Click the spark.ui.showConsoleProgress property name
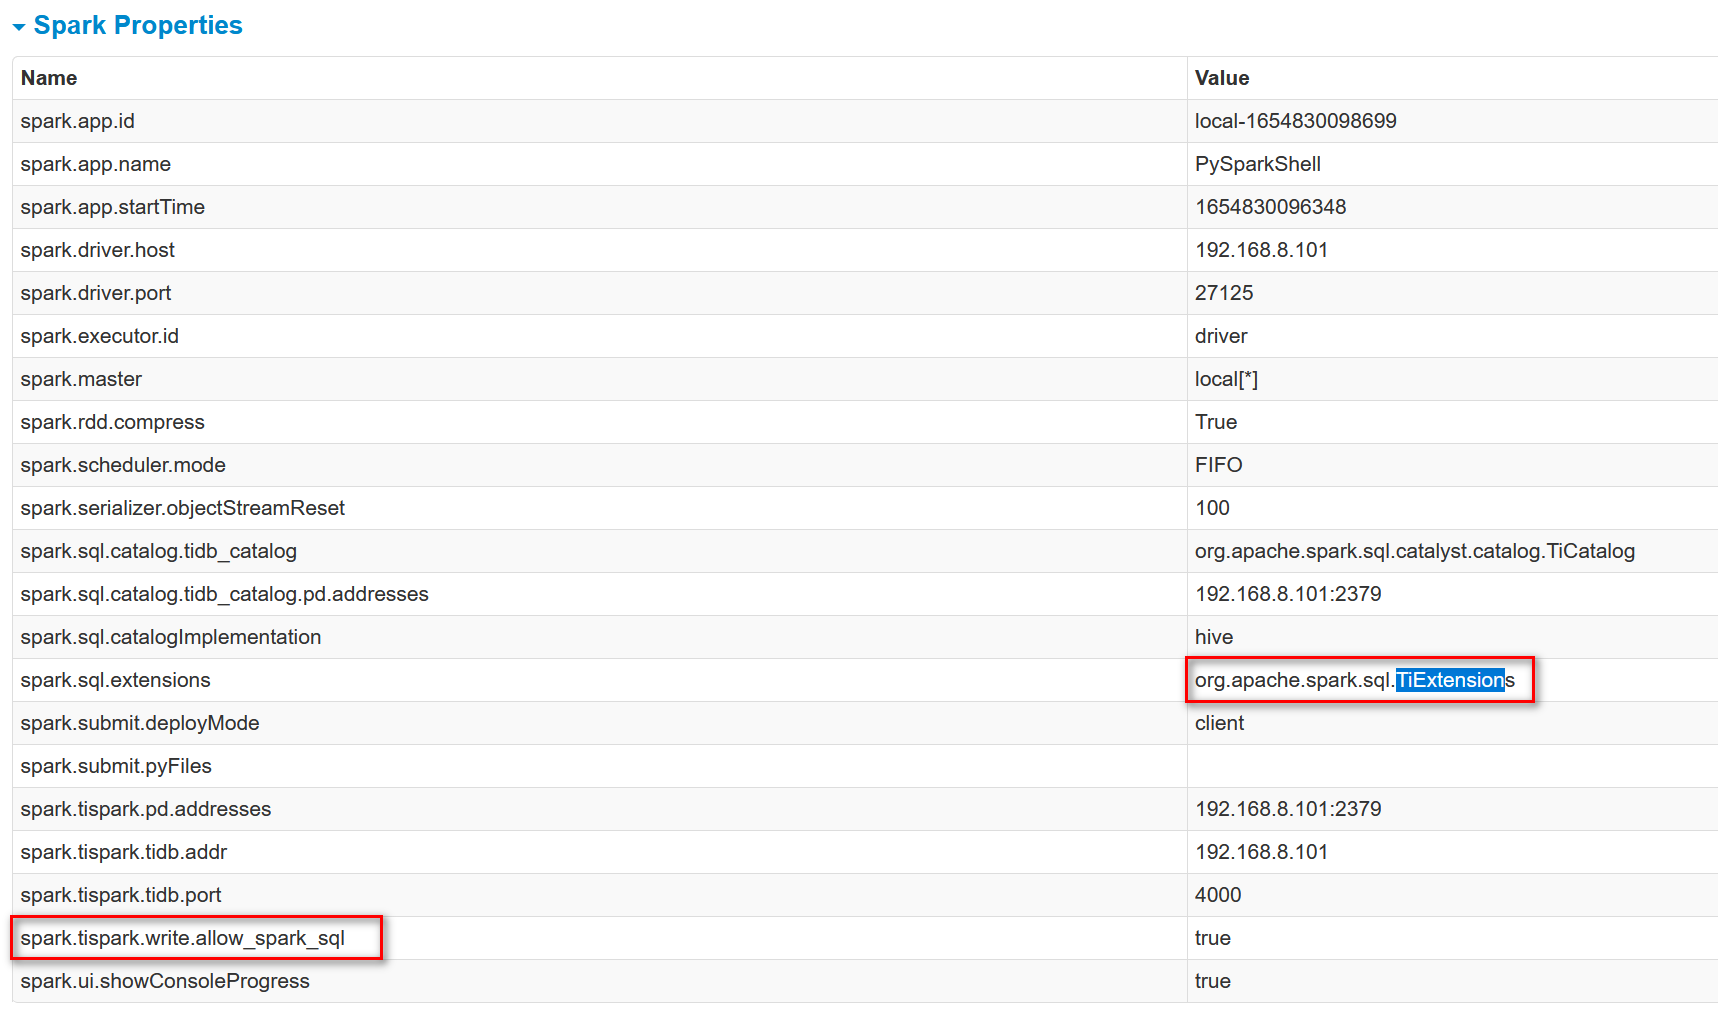 [165, 981]
